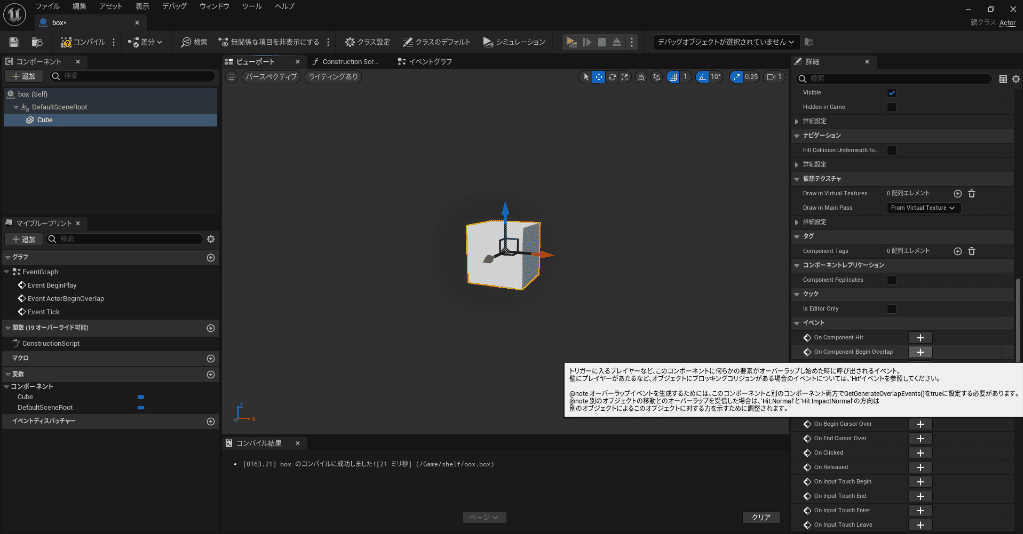Click the Unreal Engine logo icon

click(14, 14)
